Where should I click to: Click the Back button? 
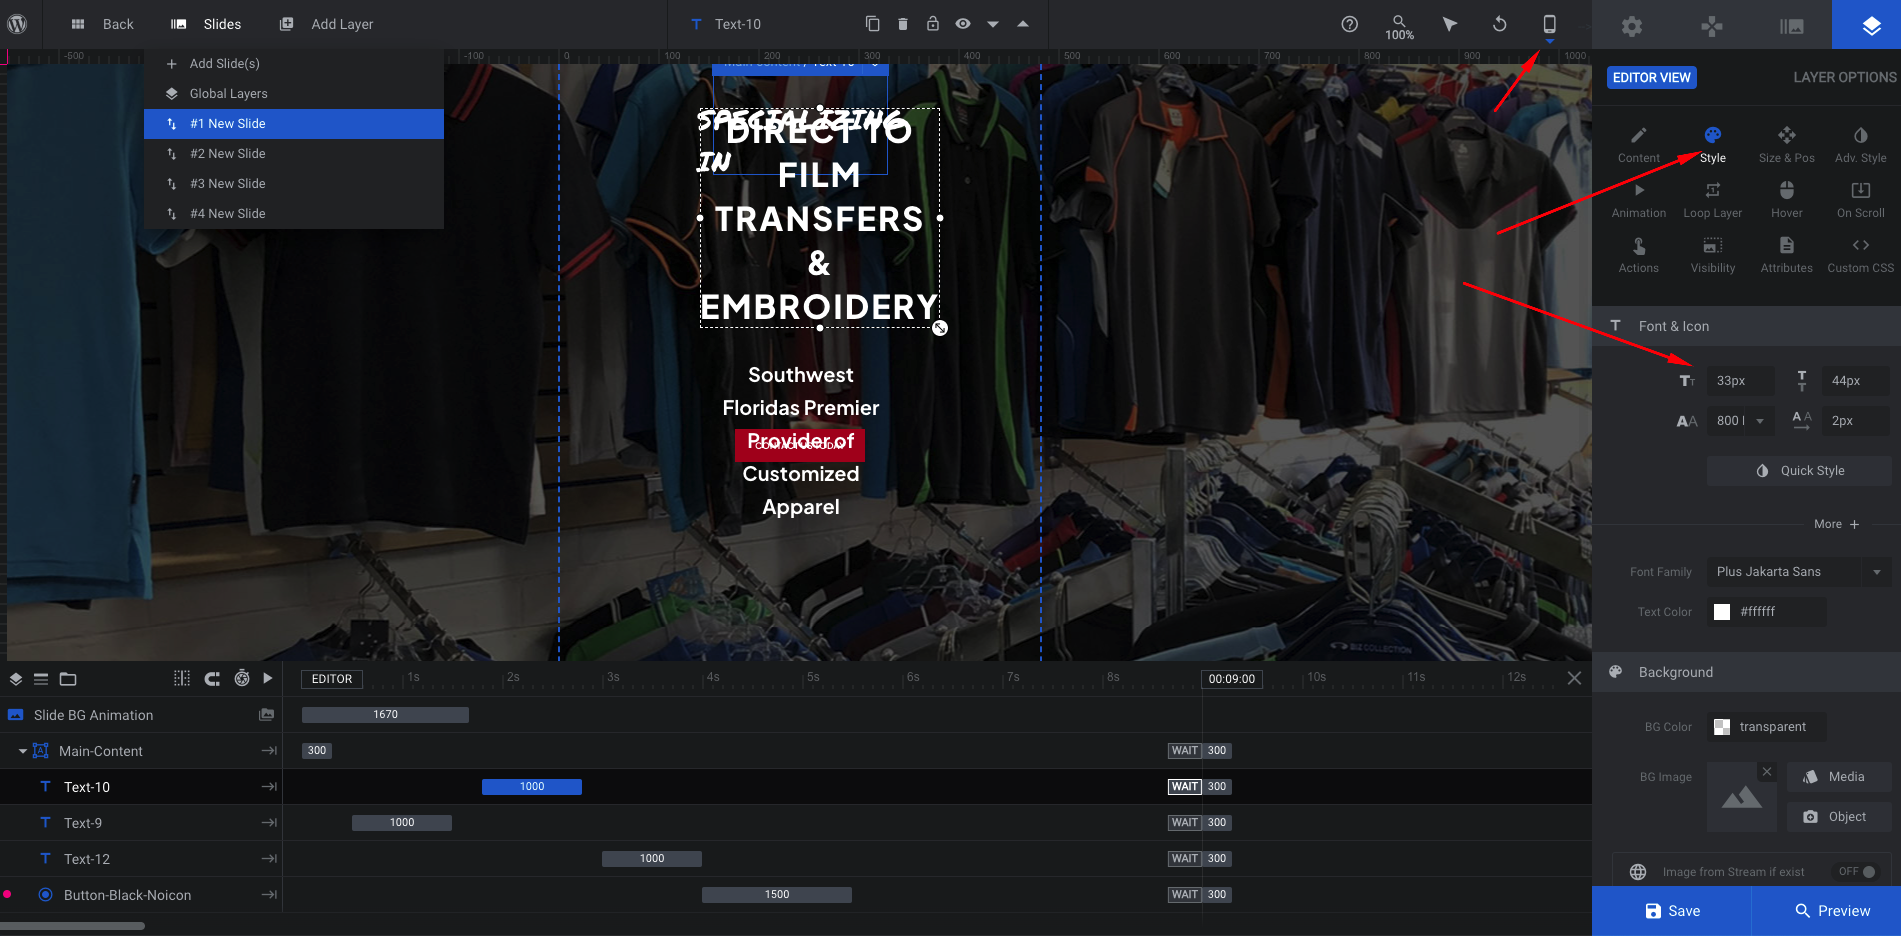pos(102,24)
